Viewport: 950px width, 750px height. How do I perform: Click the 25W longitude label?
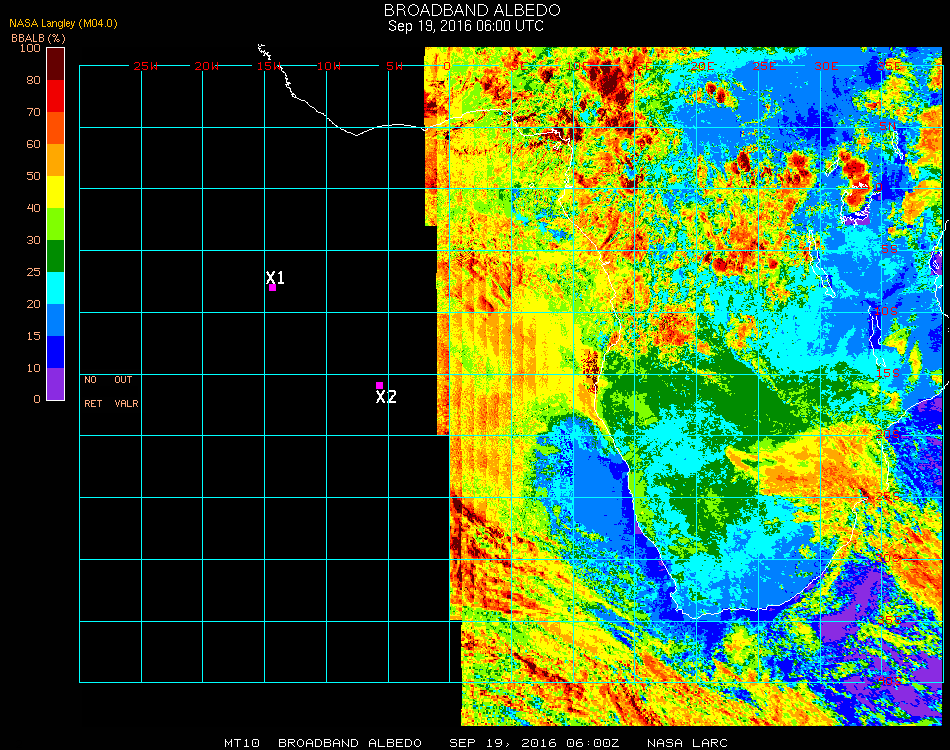coord(146,66)
